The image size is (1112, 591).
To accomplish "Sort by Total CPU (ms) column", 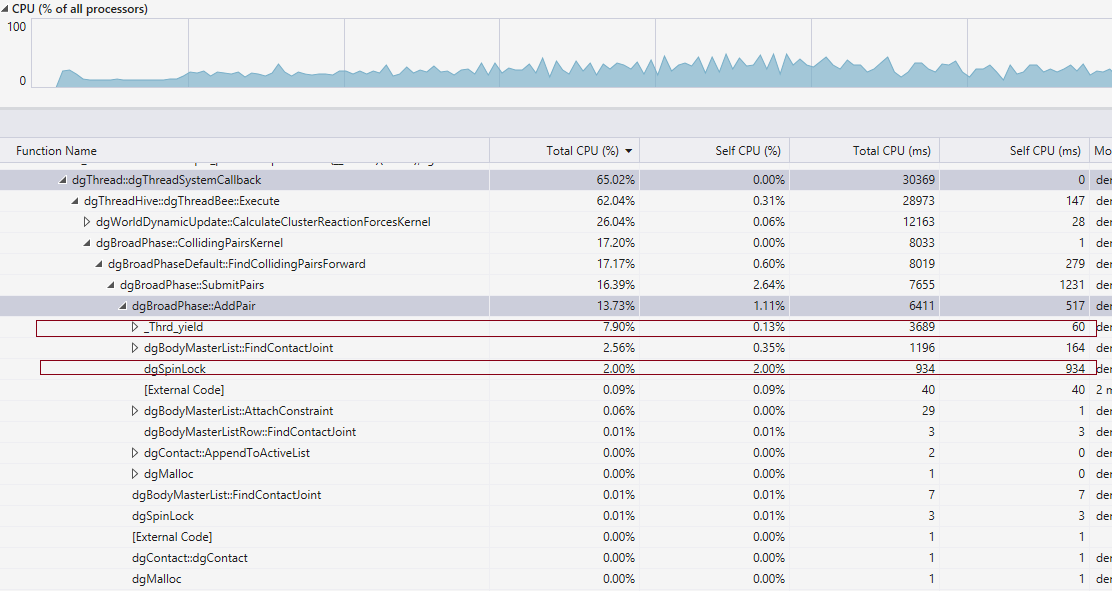I will pyautogui.click(x=892, y=151).
